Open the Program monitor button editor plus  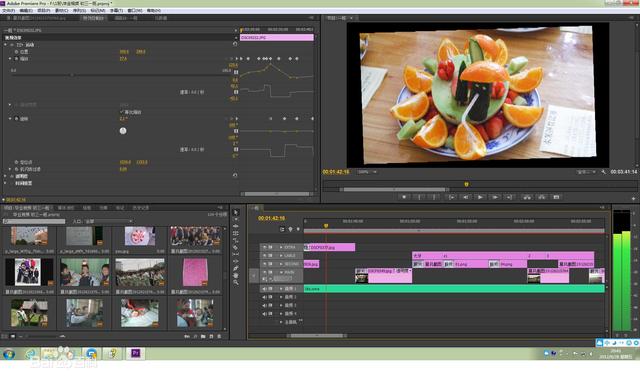pyautogui.click(x=633, y=198)
